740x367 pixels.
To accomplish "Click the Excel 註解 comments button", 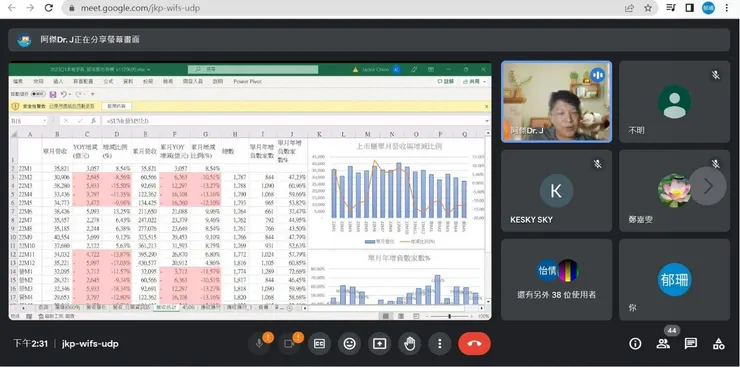I will click(446, 82).
